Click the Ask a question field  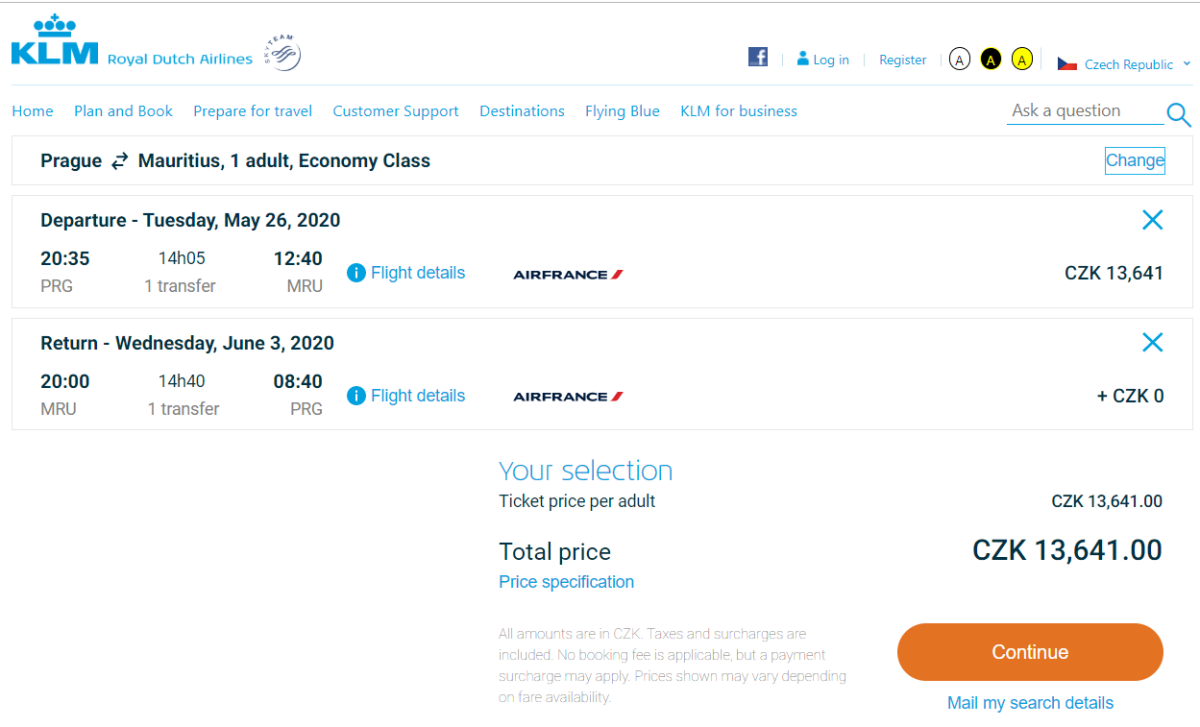[x=1084, y=111]
